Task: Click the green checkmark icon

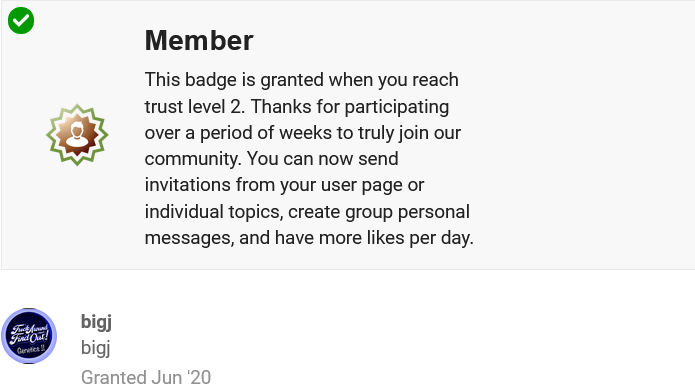Action: pos(21,20)
